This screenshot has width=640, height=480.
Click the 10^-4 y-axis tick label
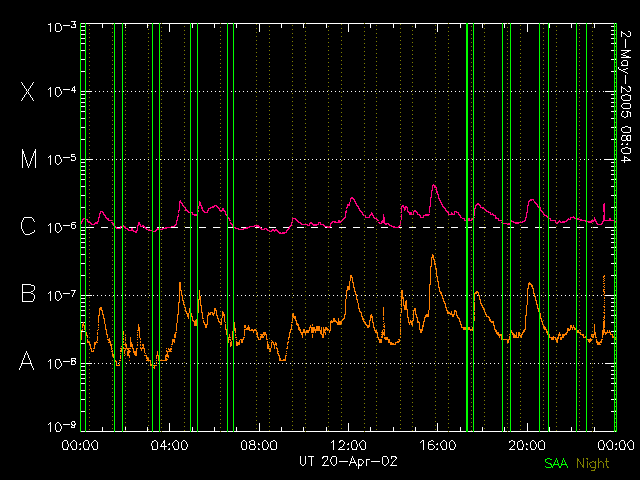pos(62,92)
